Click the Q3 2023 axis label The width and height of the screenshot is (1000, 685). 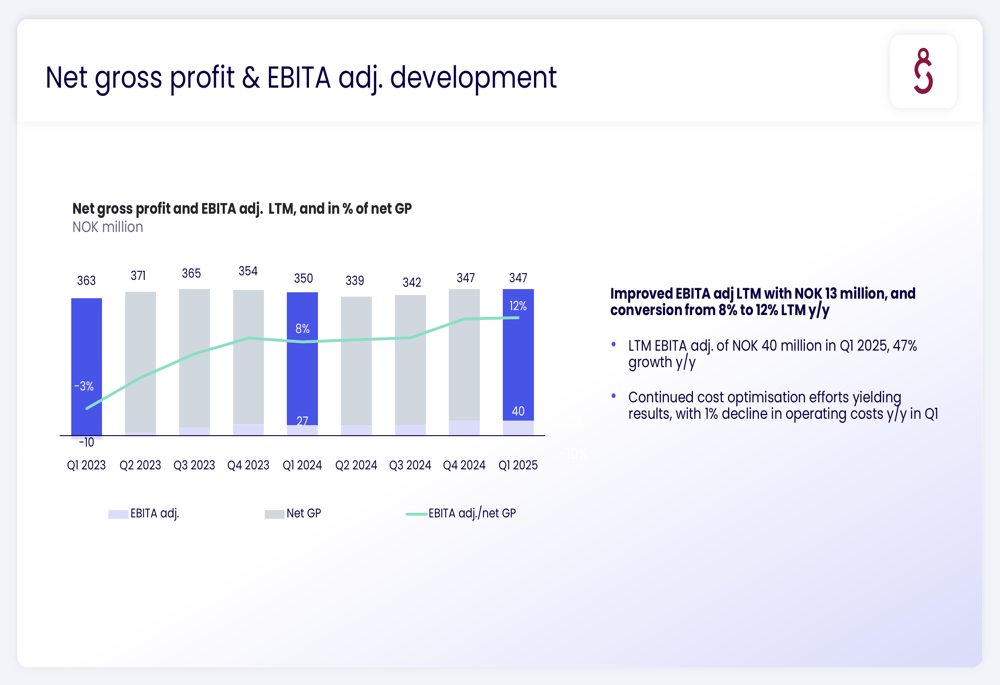(x=195, y=466)
